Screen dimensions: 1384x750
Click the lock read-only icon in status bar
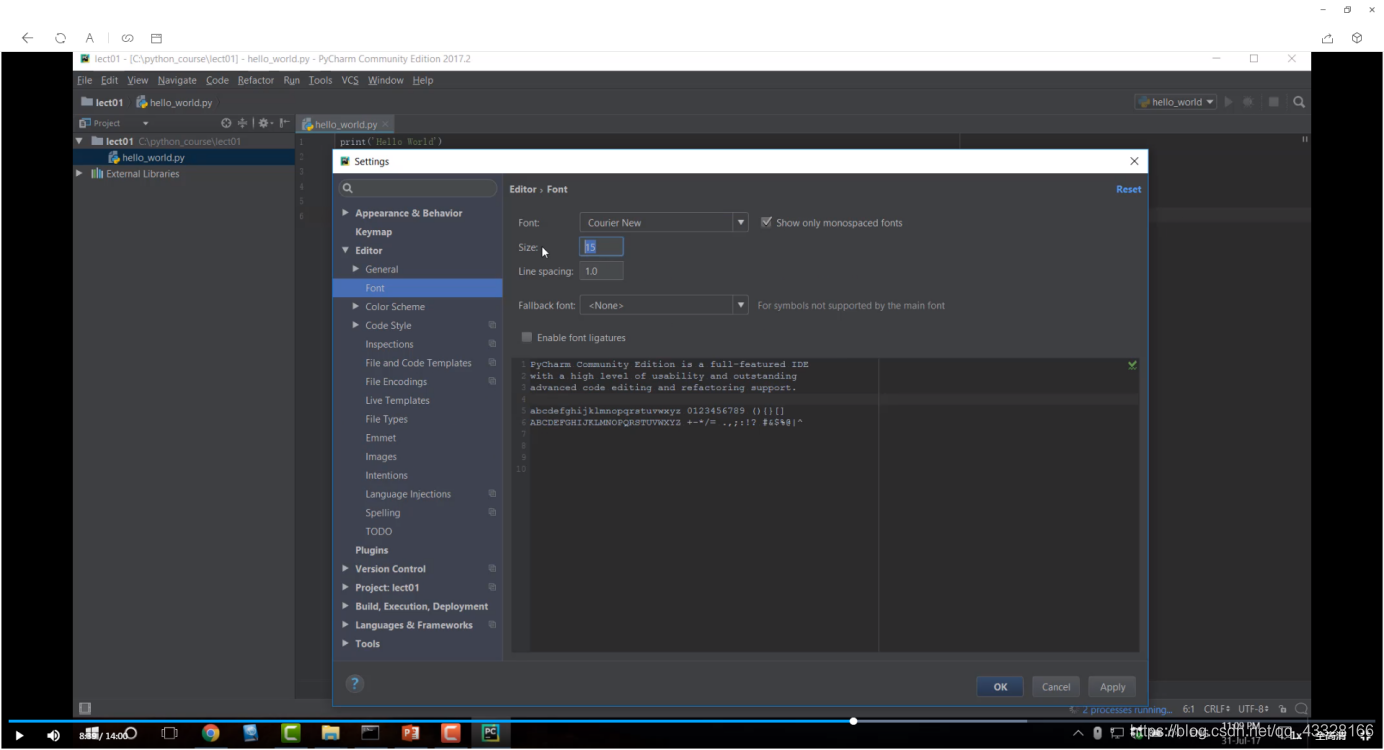tap(1282, 709)
